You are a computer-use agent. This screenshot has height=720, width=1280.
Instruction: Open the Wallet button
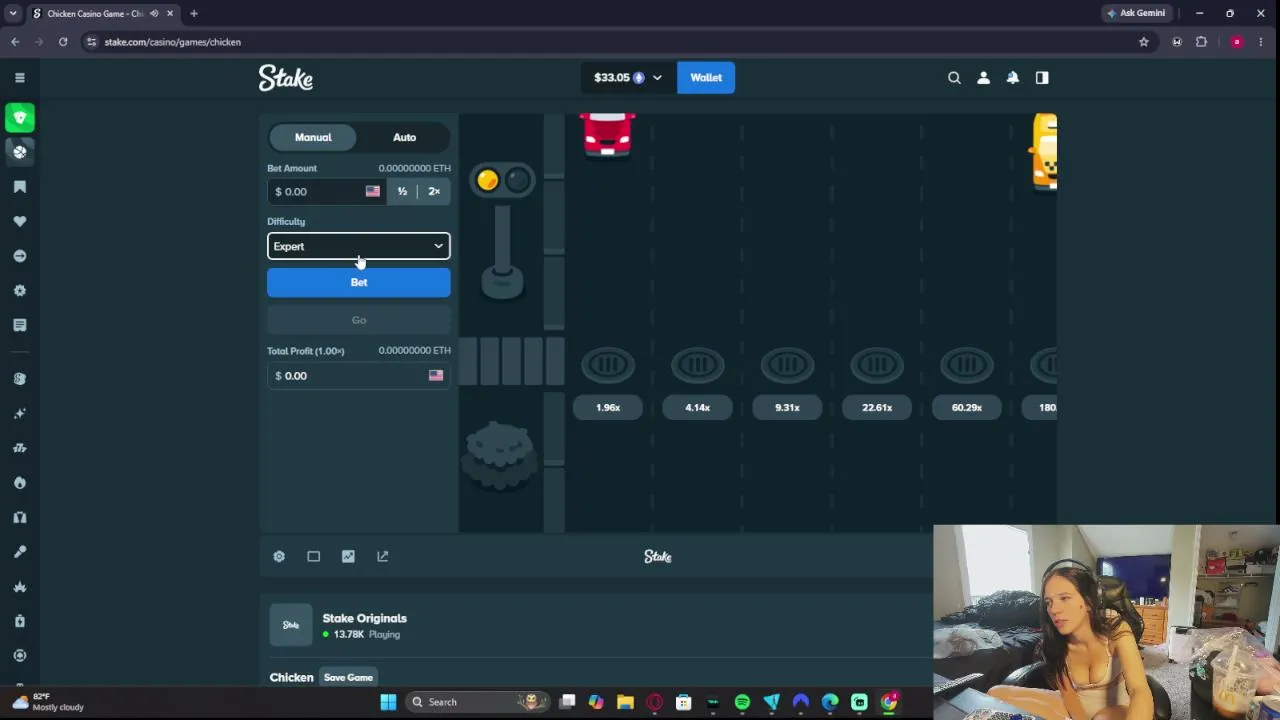tap(706, 77)
